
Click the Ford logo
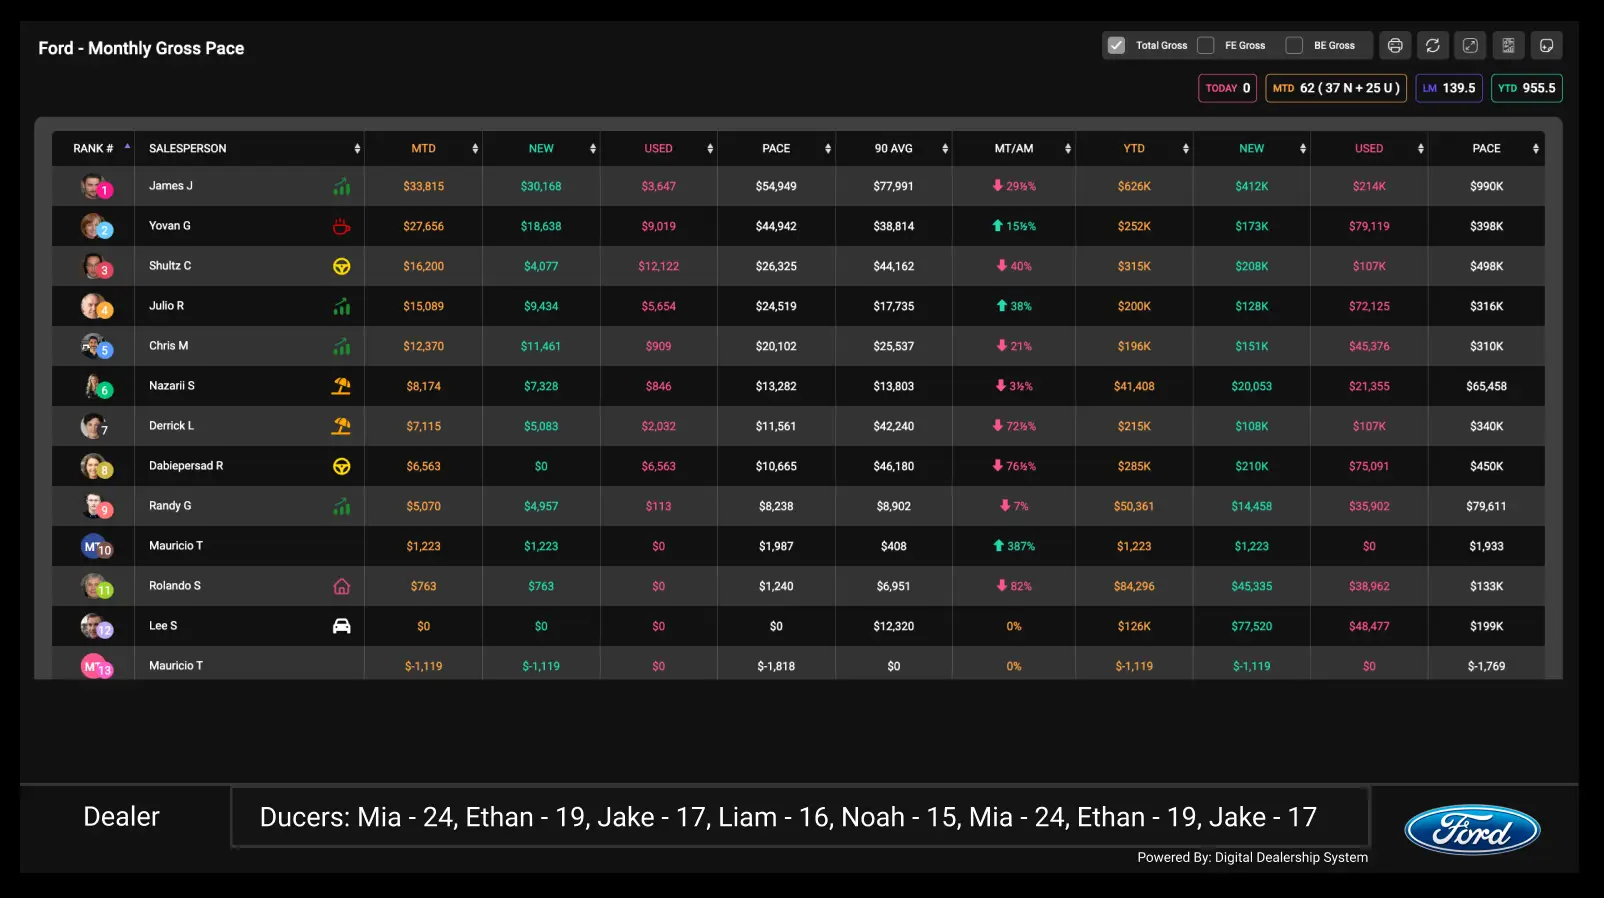1472,830
